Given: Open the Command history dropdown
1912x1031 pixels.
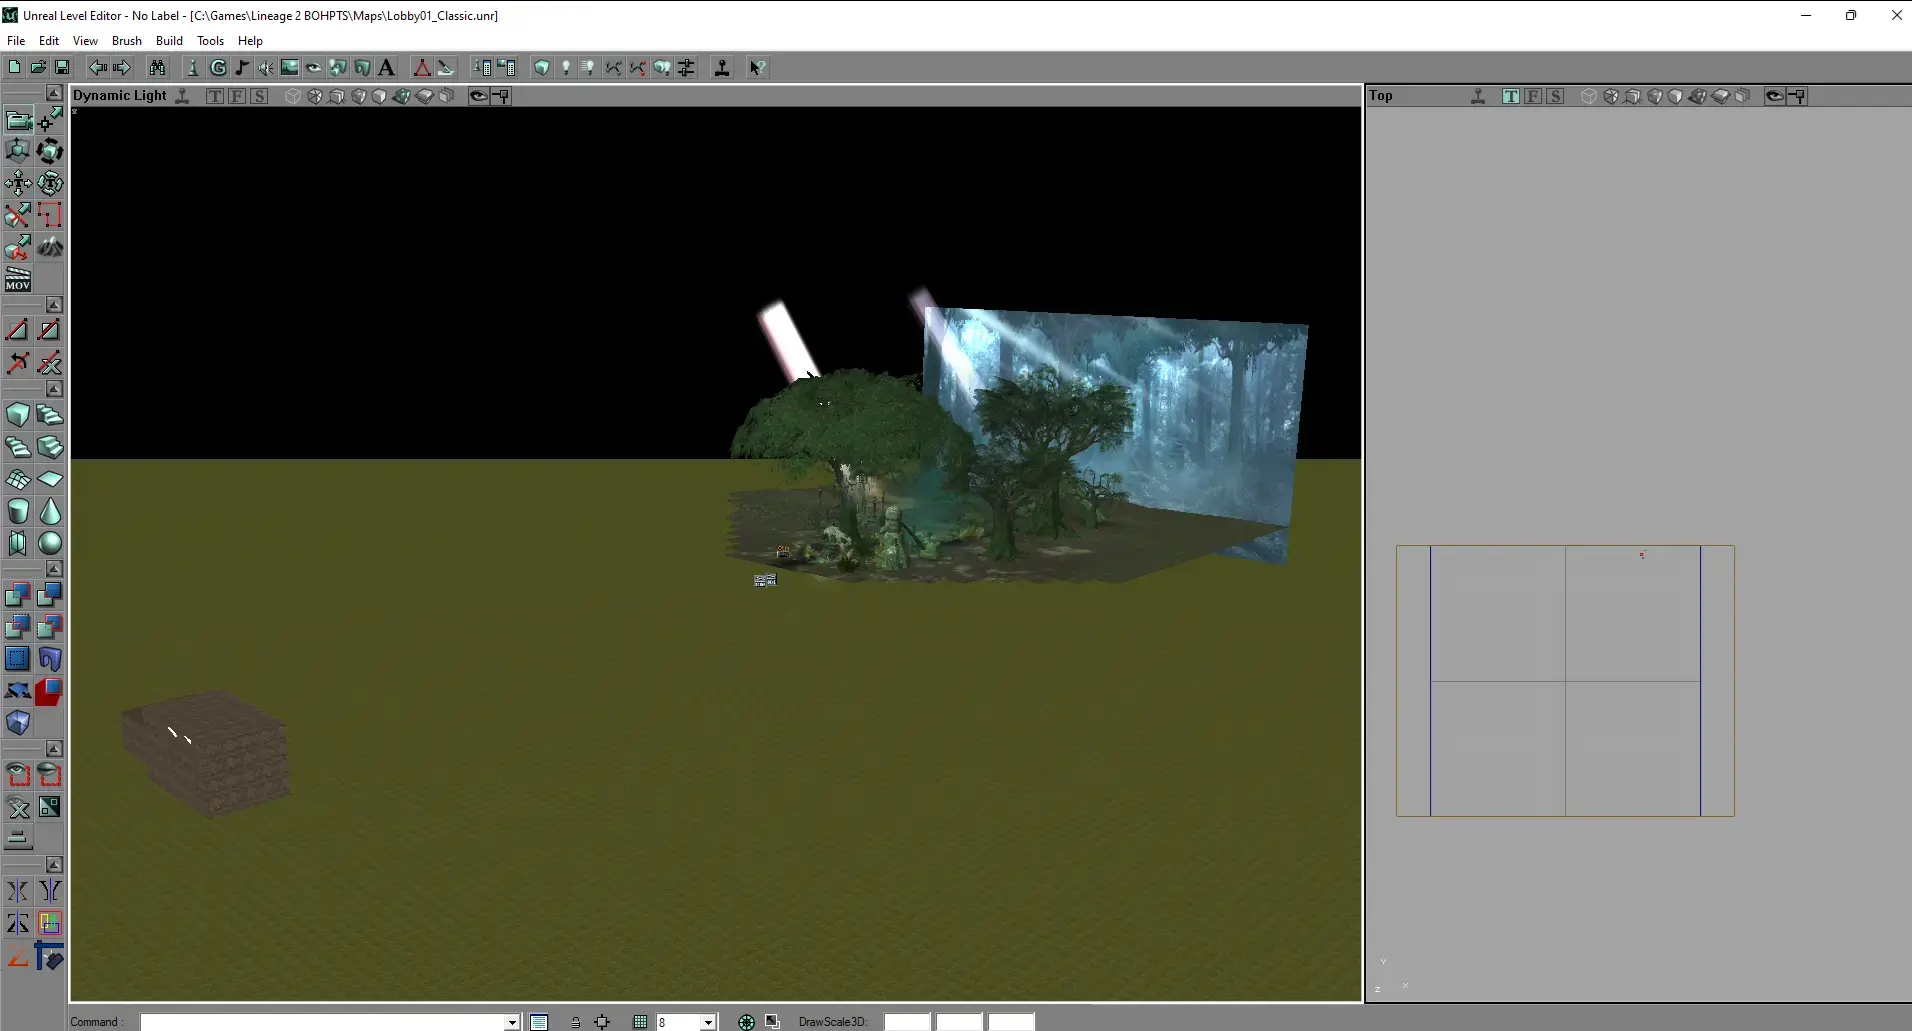Looking at the screenshot, I should [x=512, y=1022].
